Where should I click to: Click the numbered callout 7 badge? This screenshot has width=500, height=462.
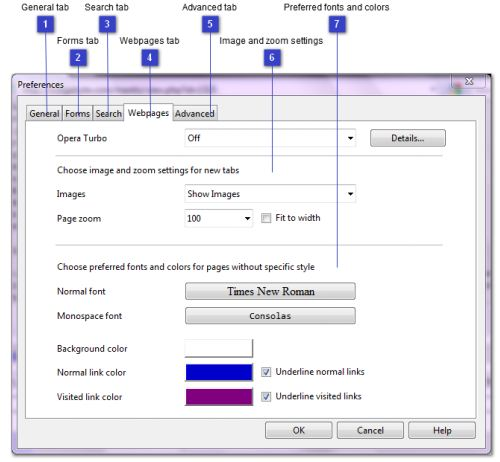point(337,24)
